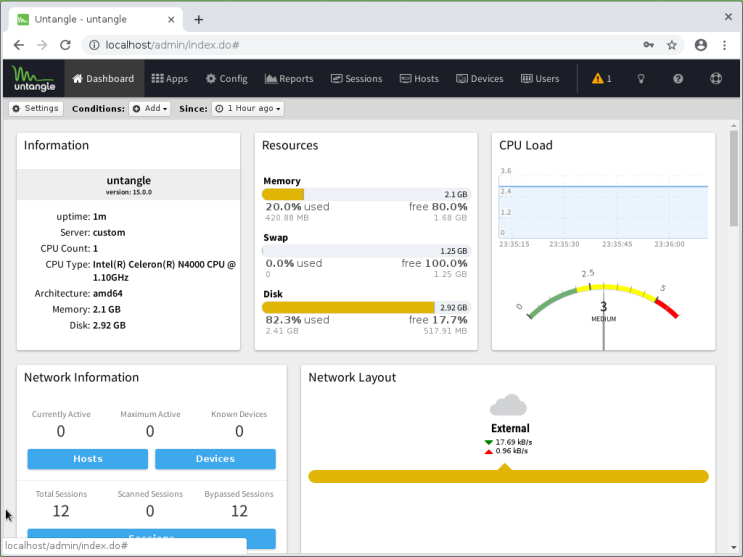Switch to the Reports tab
Viewport: 743px width, 557px height.
pyautogui.click(x=289, y=79)
